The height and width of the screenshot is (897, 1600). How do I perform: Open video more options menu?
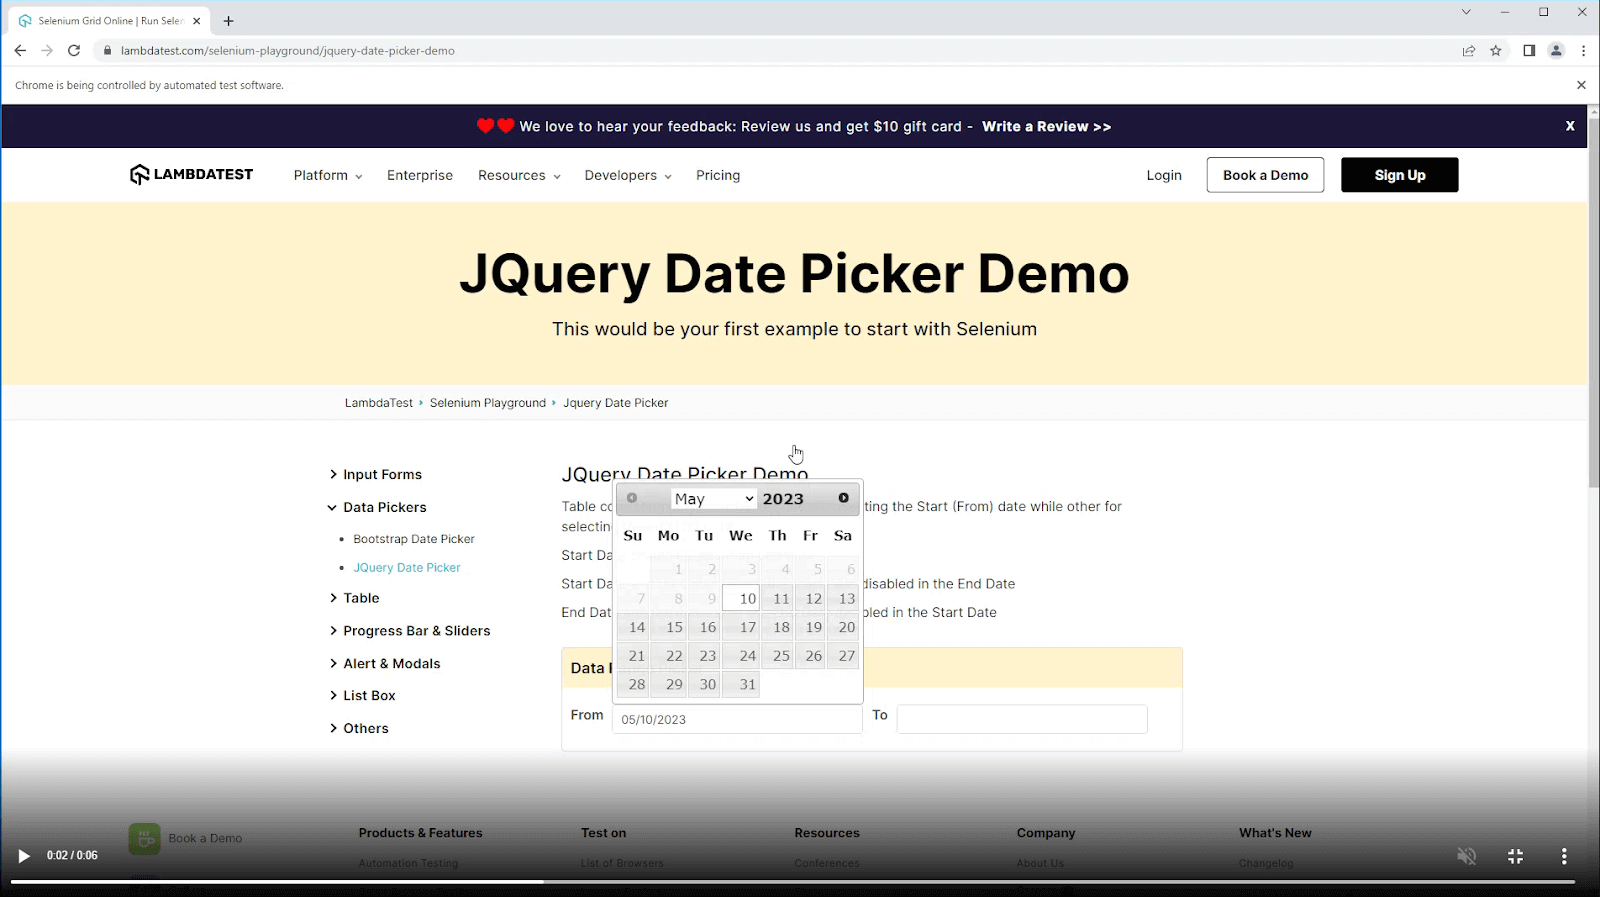pos(1564,856)
